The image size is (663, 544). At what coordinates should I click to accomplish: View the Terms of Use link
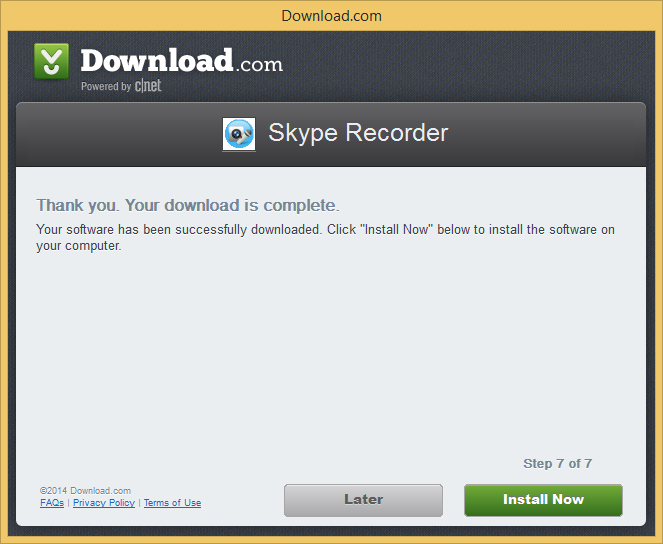173,503
